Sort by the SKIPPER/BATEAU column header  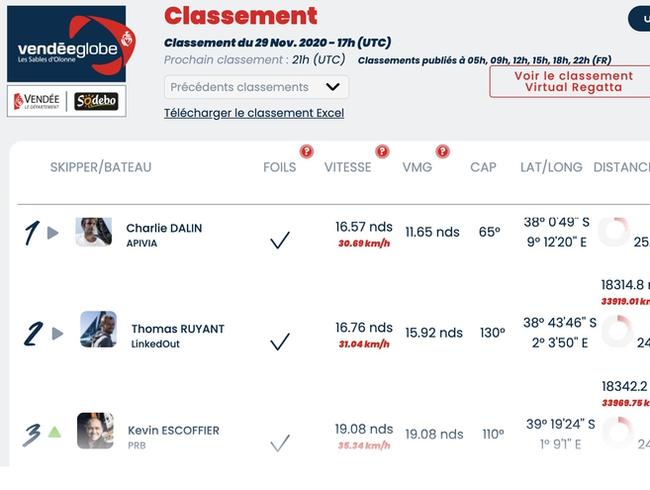pos(101,167)
